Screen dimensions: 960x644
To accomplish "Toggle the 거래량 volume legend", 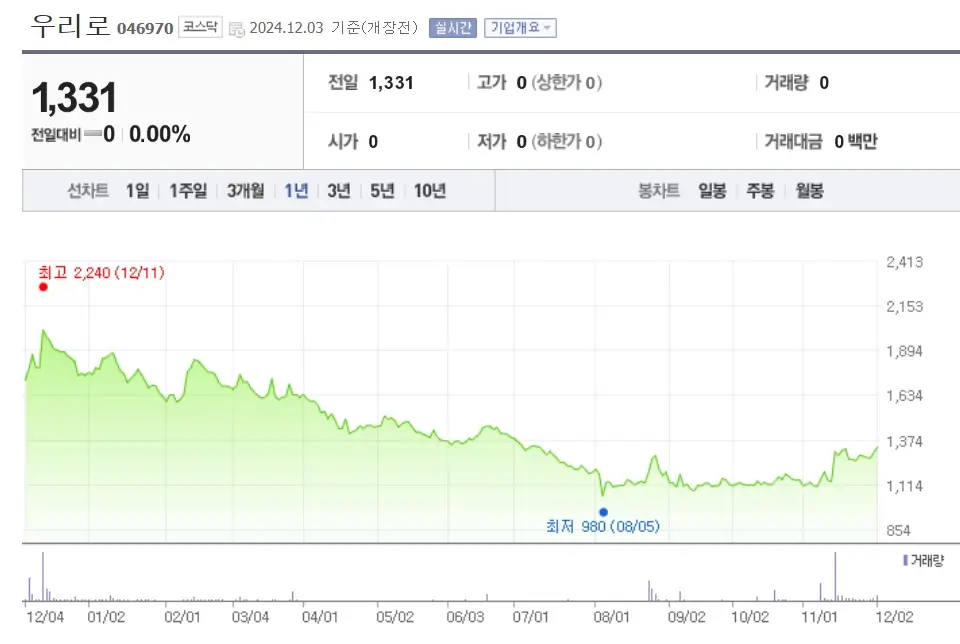I will pos(920,561).
